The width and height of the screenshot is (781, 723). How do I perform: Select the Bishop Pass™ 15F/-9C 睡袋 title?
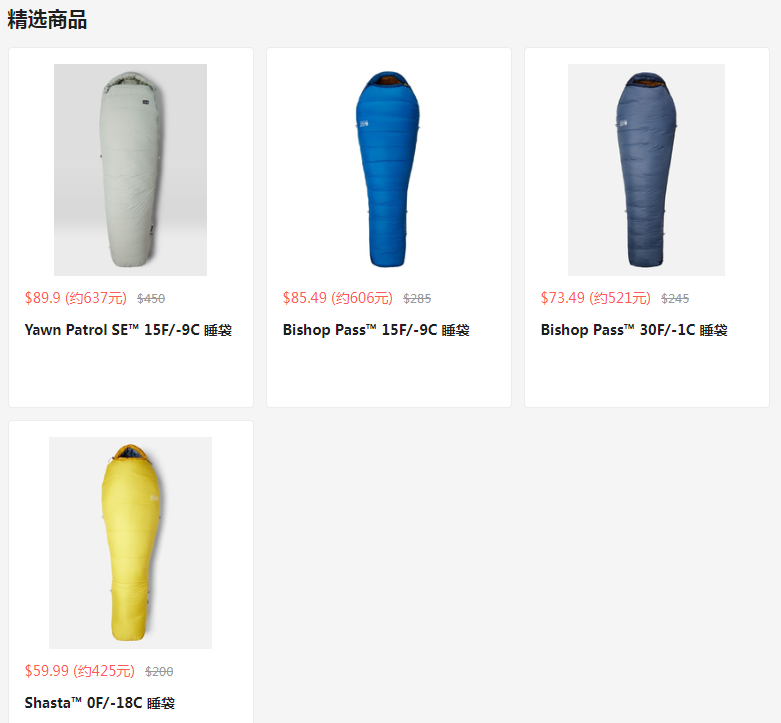coord(376,330)
